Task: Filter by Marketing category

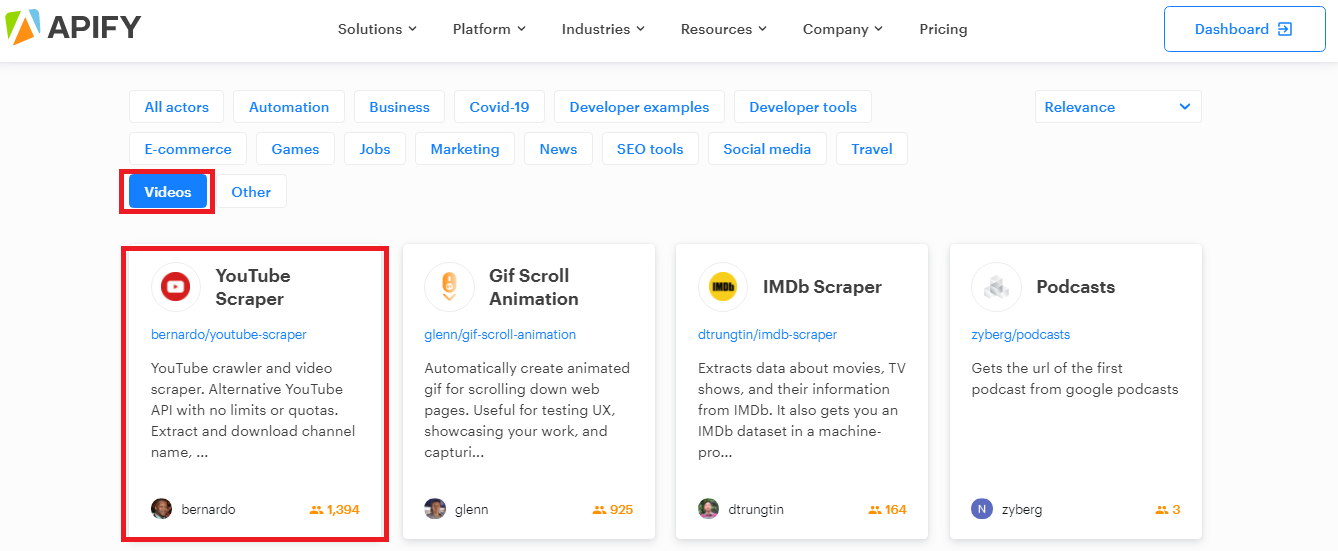Action: [465, 149]
